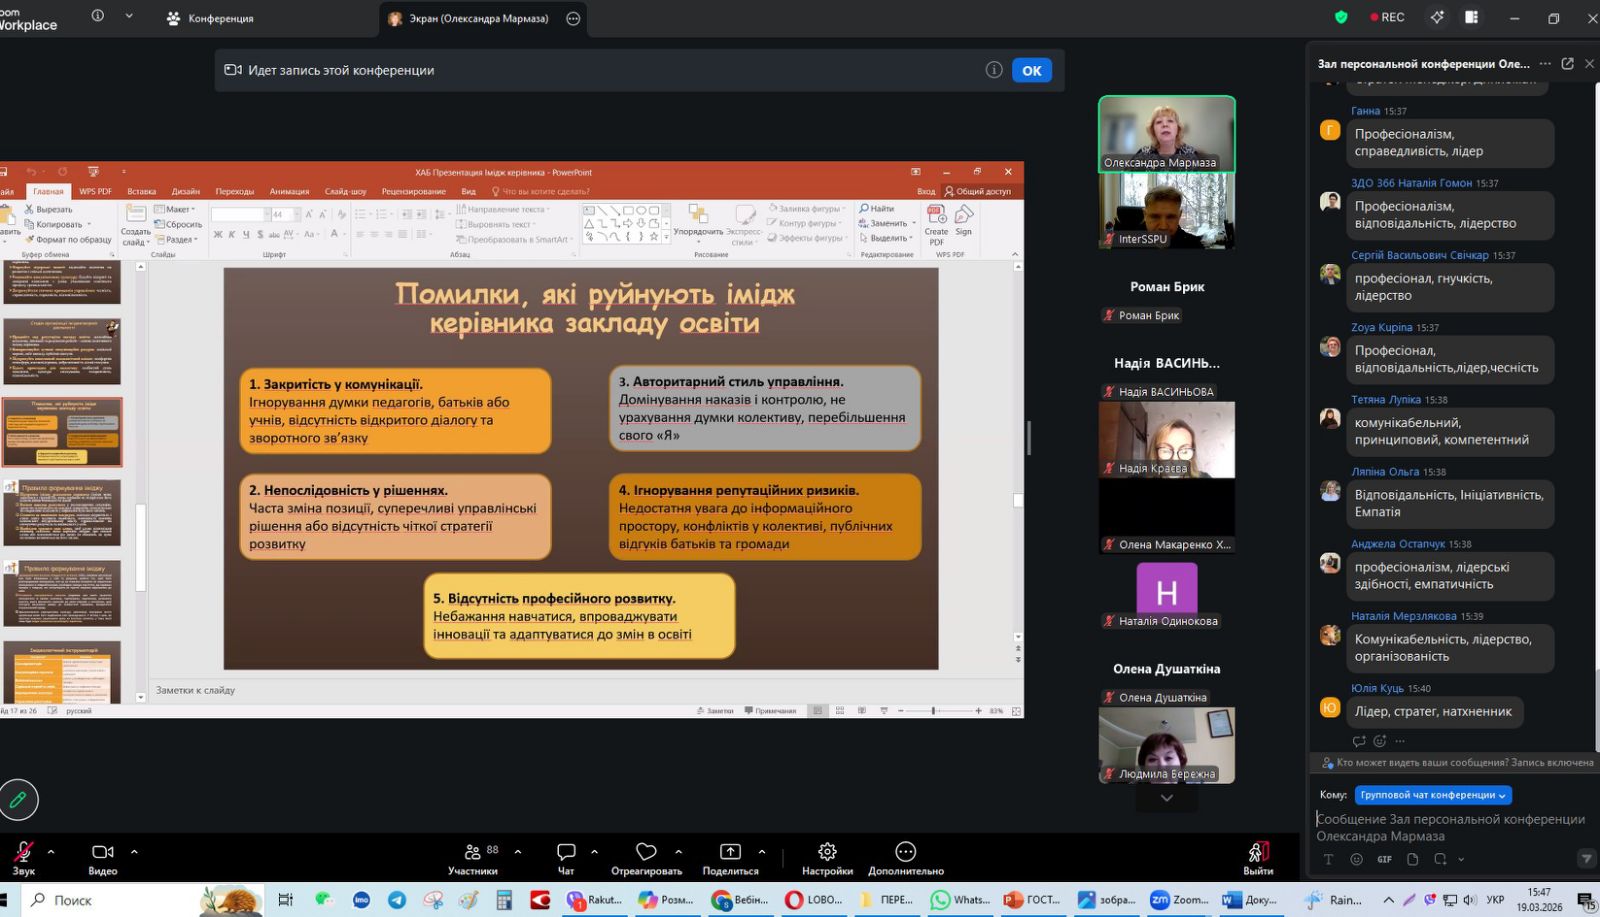The image size is (1600, 917).
Task: Pop out the chat panel window
Action: point(1567,64)
